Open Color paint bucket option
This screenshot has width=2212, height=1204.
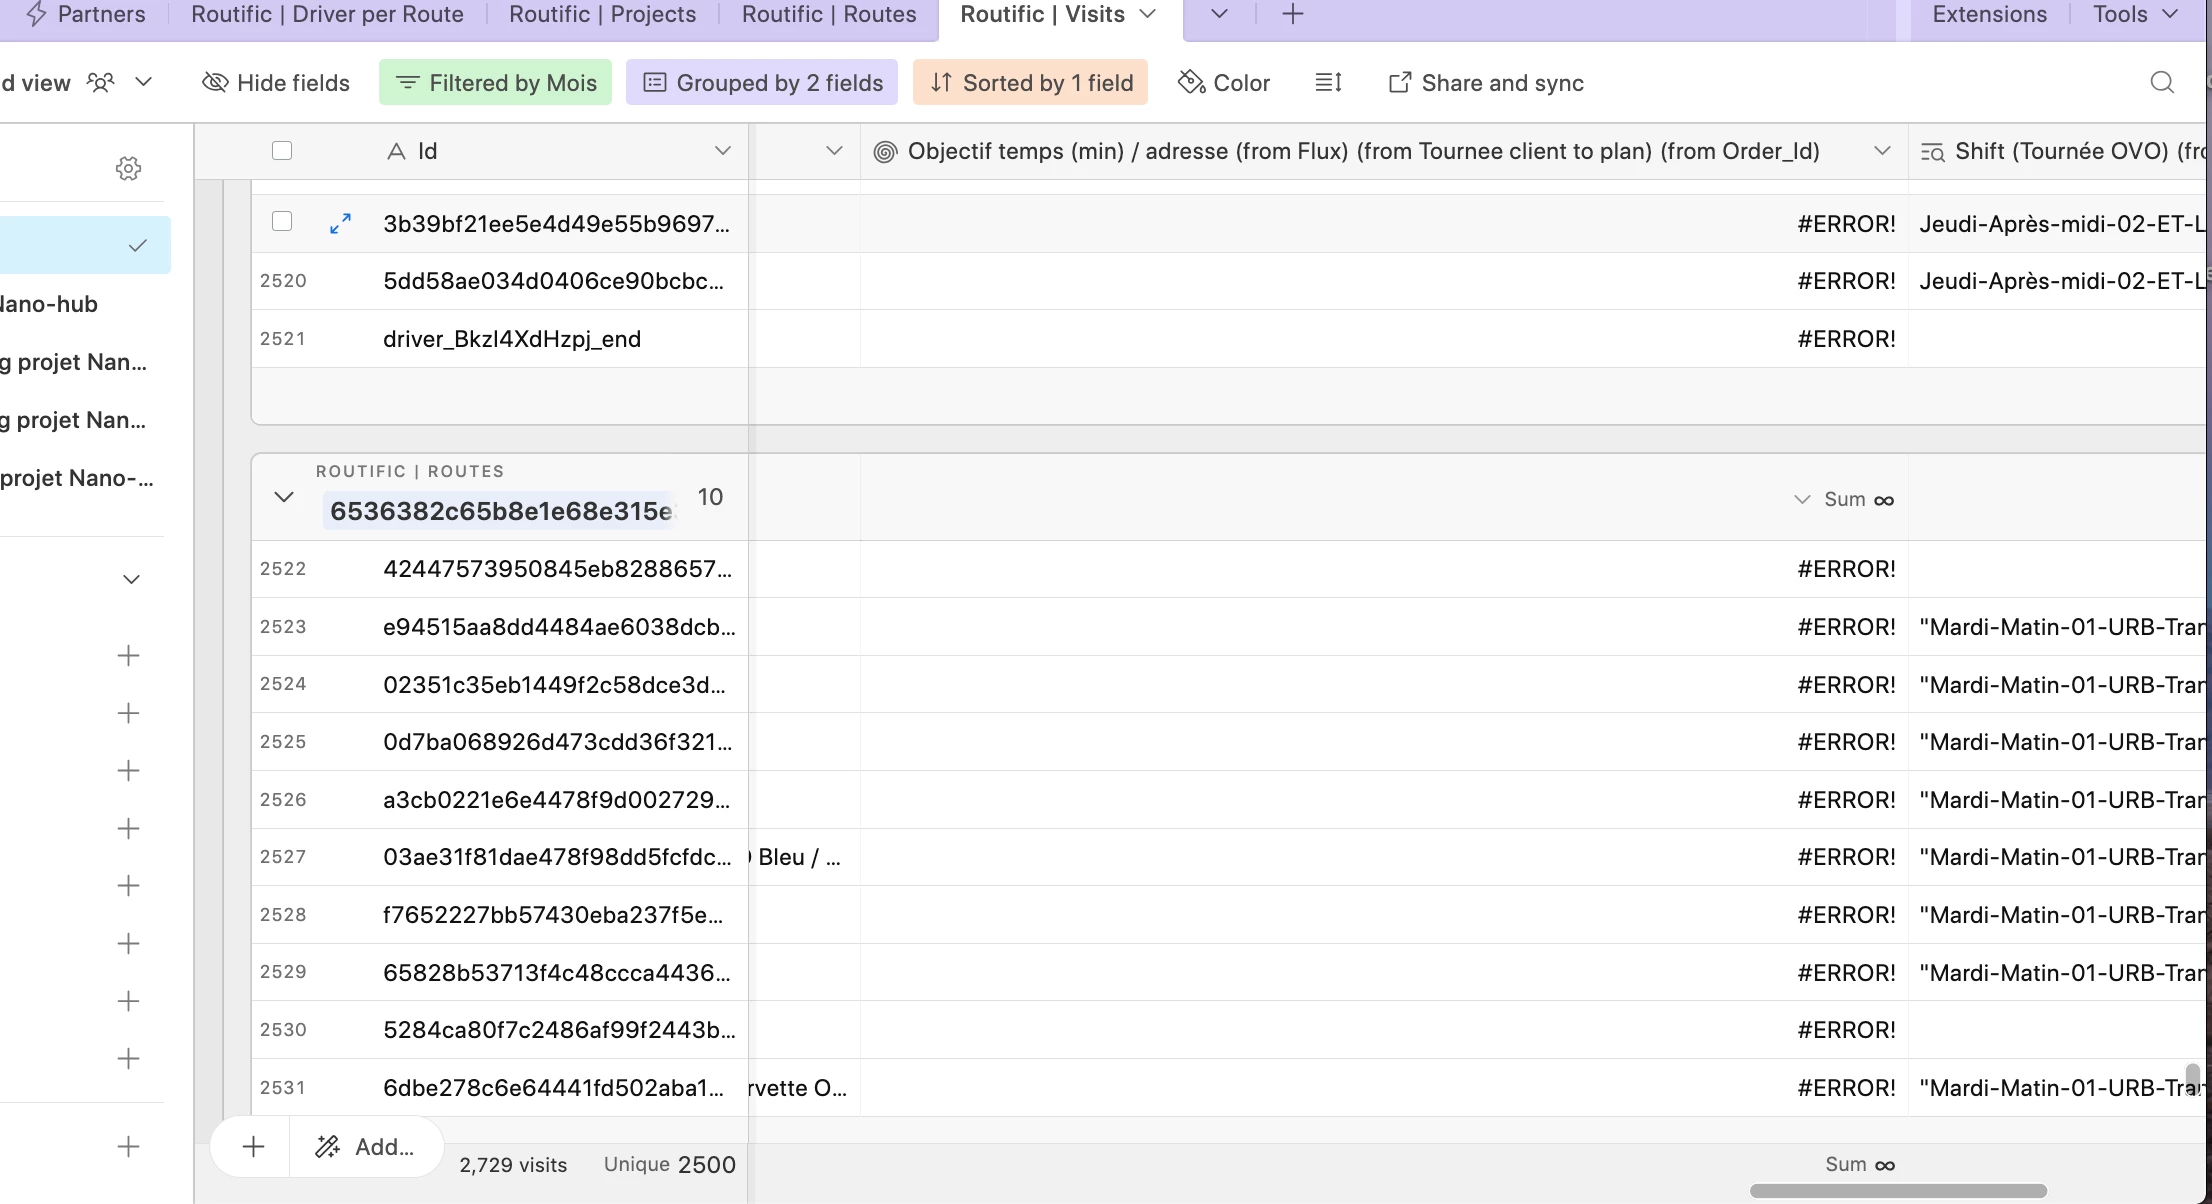tap(1224, 83)
